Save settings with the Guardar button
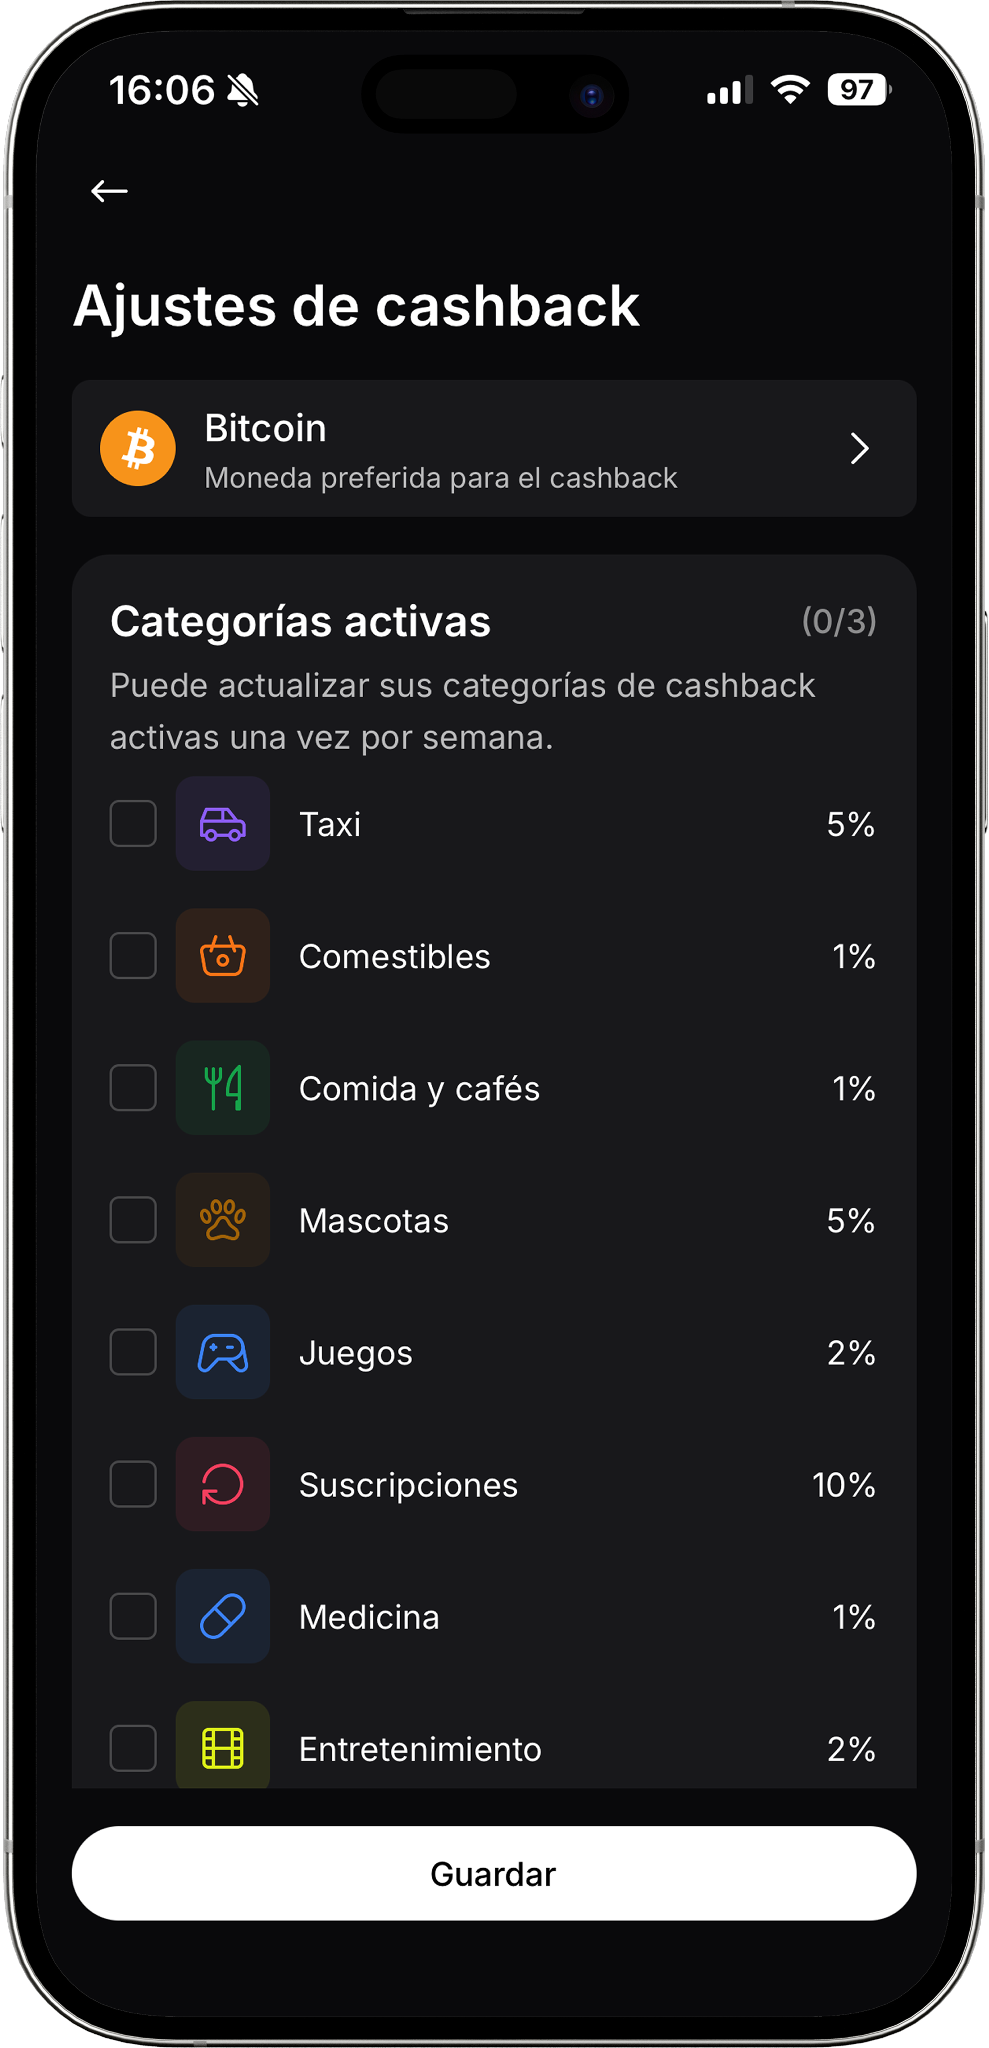The height and width of the screenshot is (2048, 989). 494,1874
